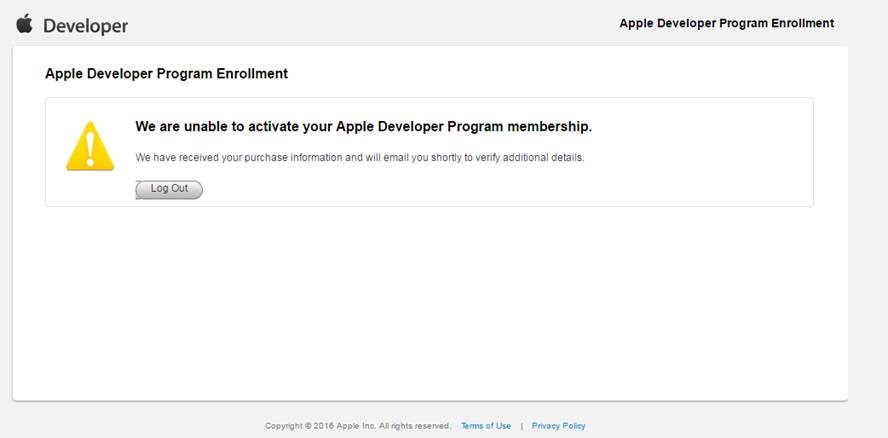The width and height of the screenshot is (888, 438).
Task: Click the top-right Apple Developer Program Enrollment title
Action: (726, 23)
